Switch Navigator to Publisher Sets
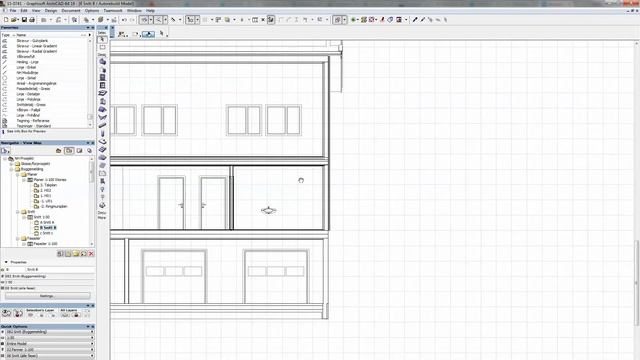Screen dimensions: 640x360 pos(89,151)
